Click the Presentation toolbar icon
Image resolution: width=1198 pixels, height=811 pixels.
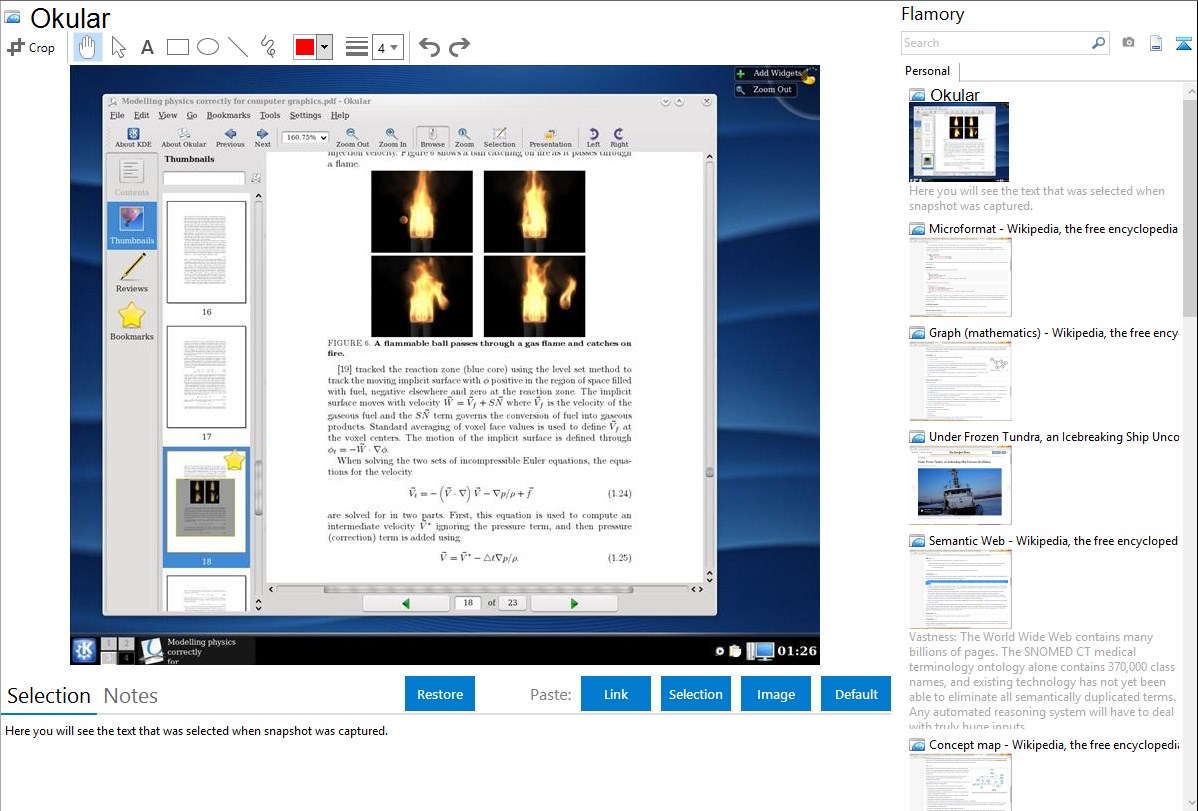[x=550, y=138]
